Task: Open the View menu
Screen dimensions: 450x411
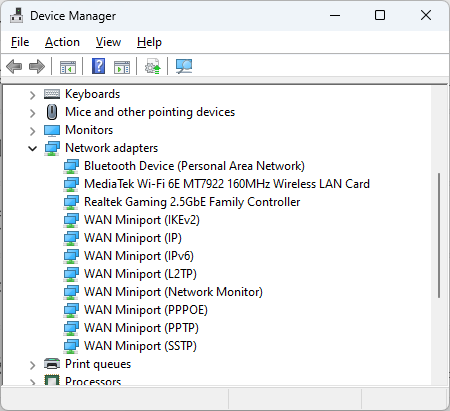Action: [108, 42]
